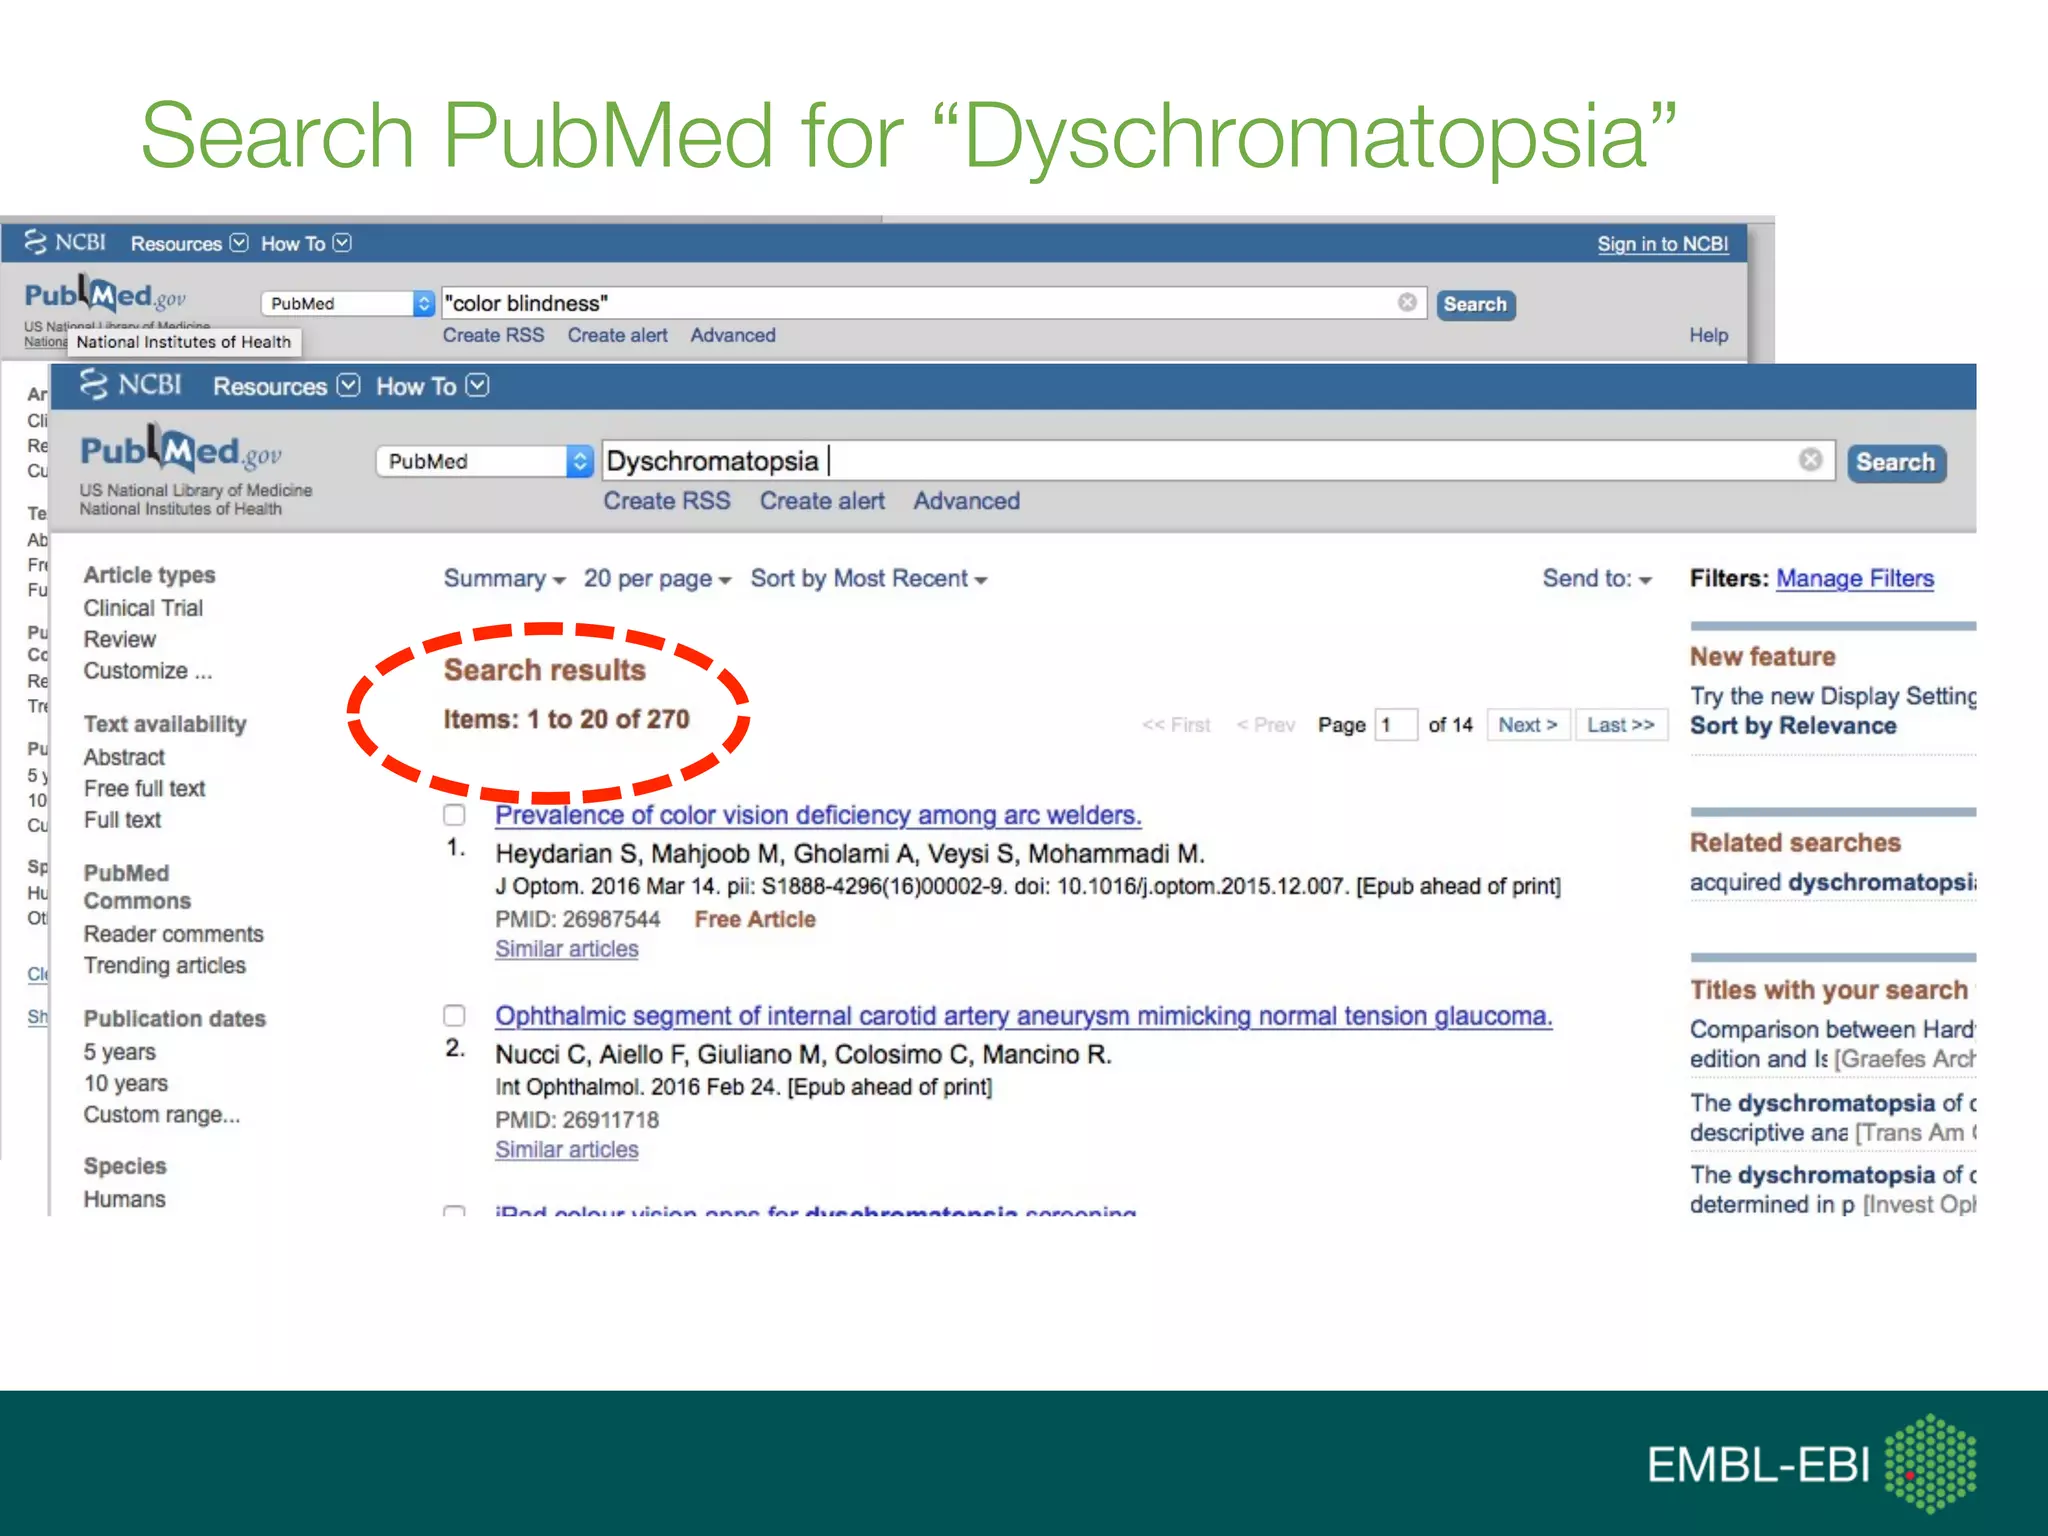Filter by Abstract availability
Image resolution: width=2048 pixels, height=1536 pixels.
coord(124,758)
